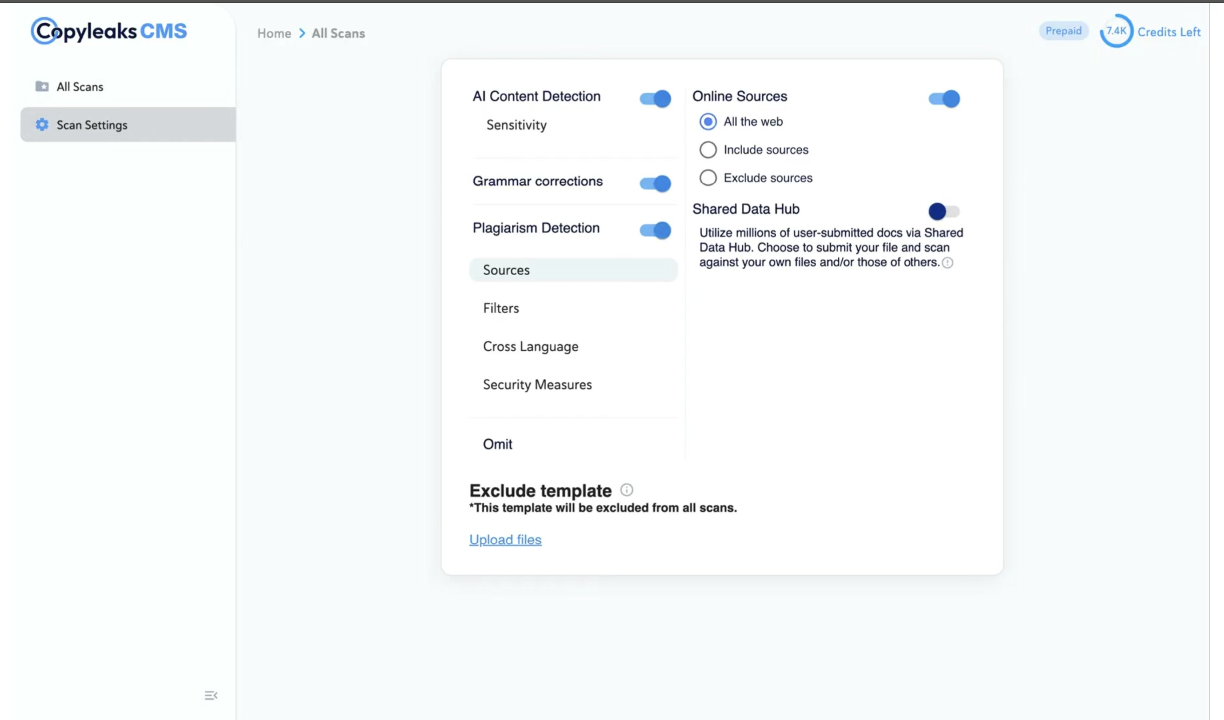Turn off Grammar corrections switch
This screenshot has height=720, width=1224.
pyautogui.click(x=655, y=183)
